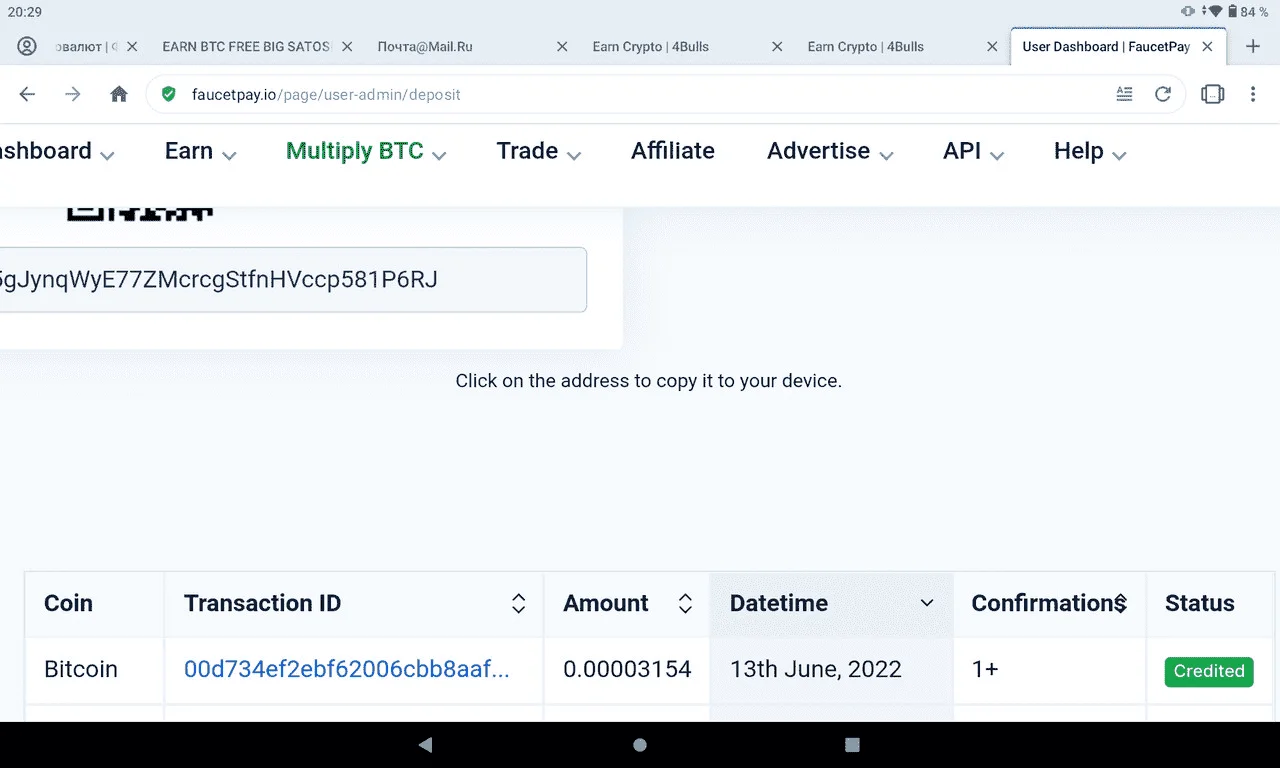Tap the Android back navigation button
1280x768 pixels.
[426, 744]
